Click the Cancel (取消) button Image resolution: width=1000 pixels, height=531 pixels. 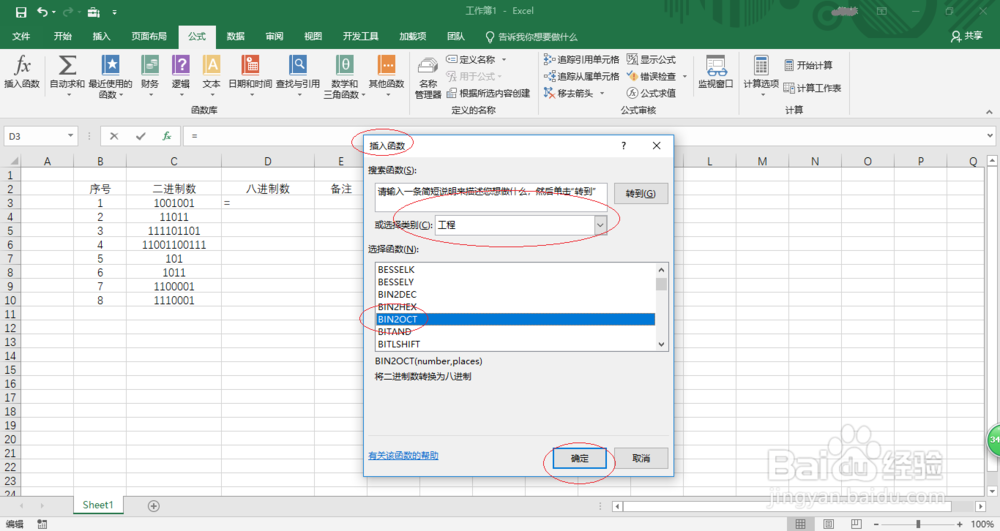(x=641, y=458)
